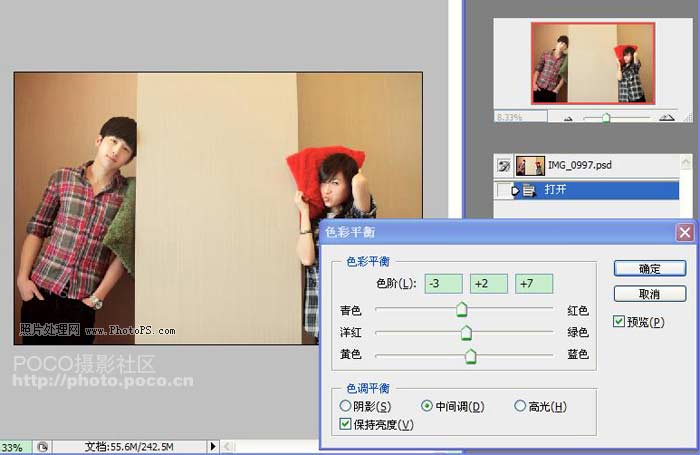Select the 高光 highlights radio button
This screenshot has height=455, width=700.
[x=520, y=406]
